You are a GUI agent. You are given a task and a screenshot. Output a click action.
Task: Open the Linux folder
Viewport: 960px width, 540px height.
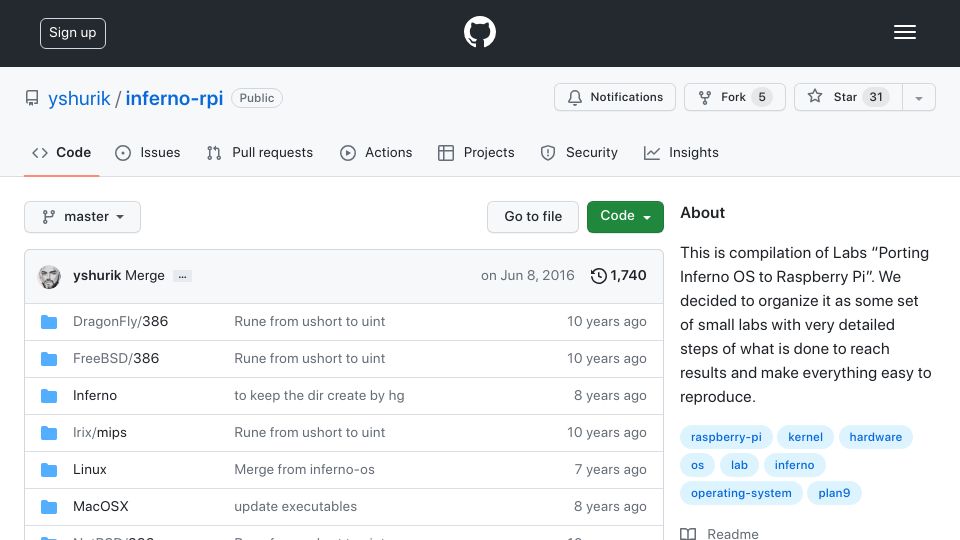click(90, 470)
